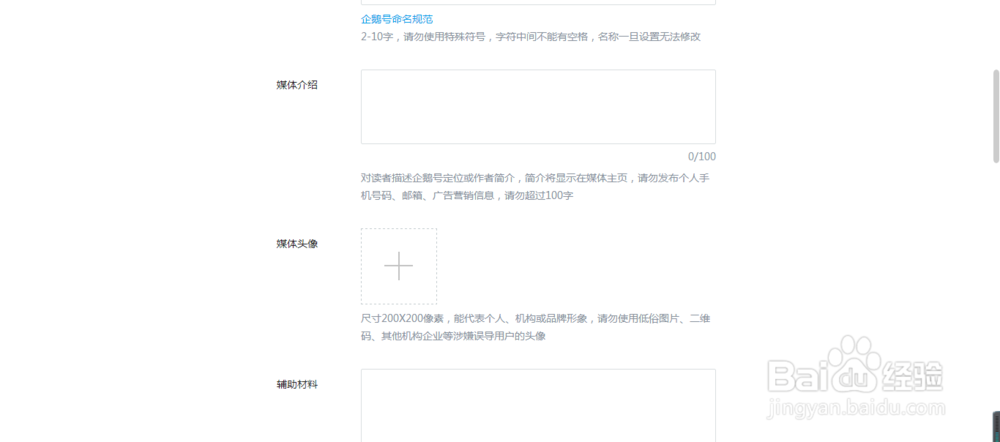Select the 媒体介绍 field label
This screenshot has width=1000, height=442.
pos(297,85)
